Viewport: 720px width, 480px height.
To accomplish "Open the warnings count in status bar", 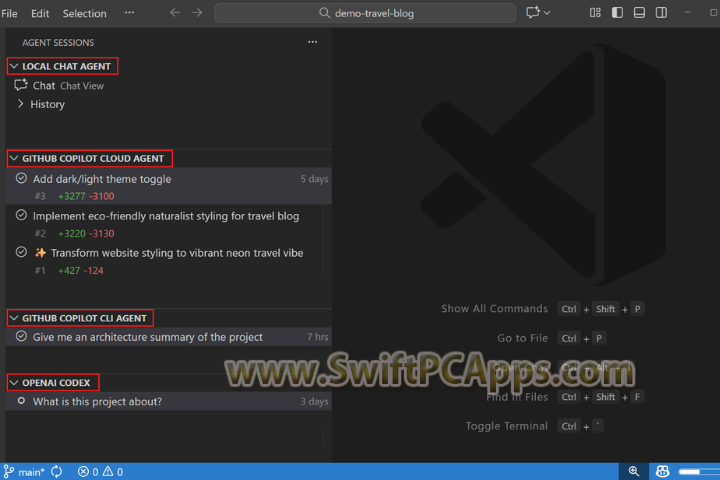I will (112, 472).
